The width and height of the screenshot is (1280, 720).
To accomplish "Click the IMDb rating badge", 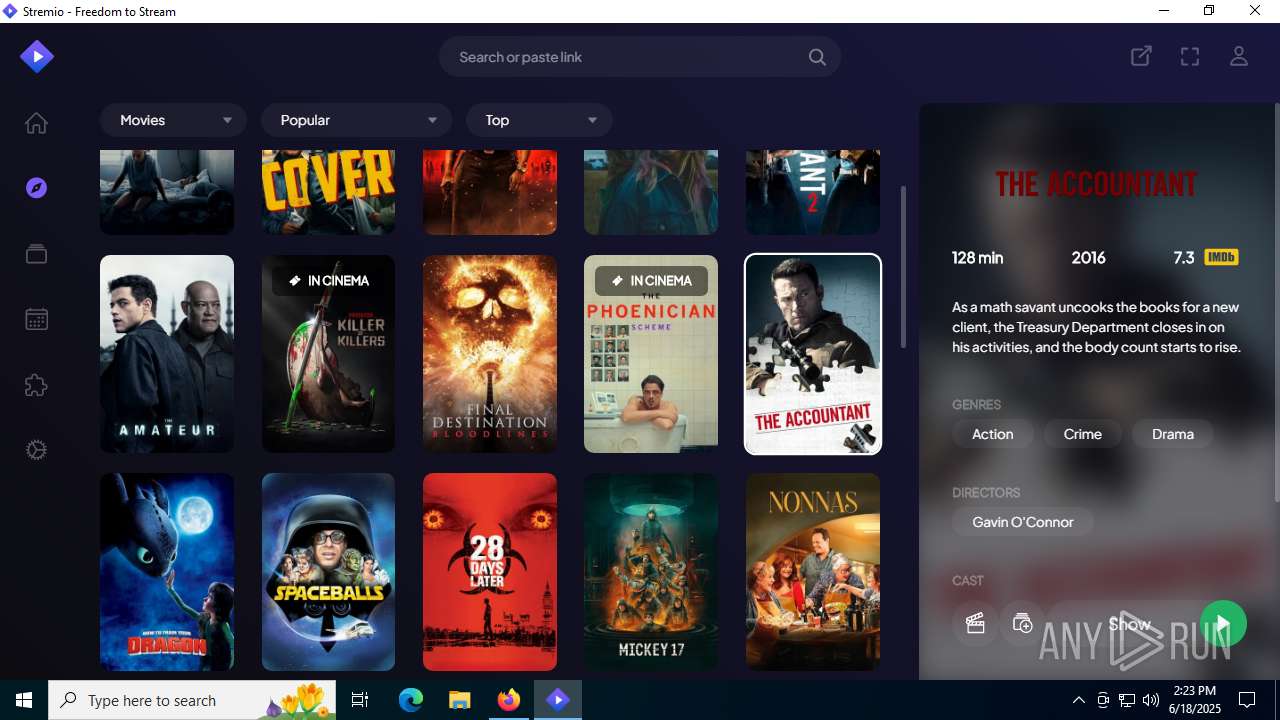I will click(x=1221, y=257).
